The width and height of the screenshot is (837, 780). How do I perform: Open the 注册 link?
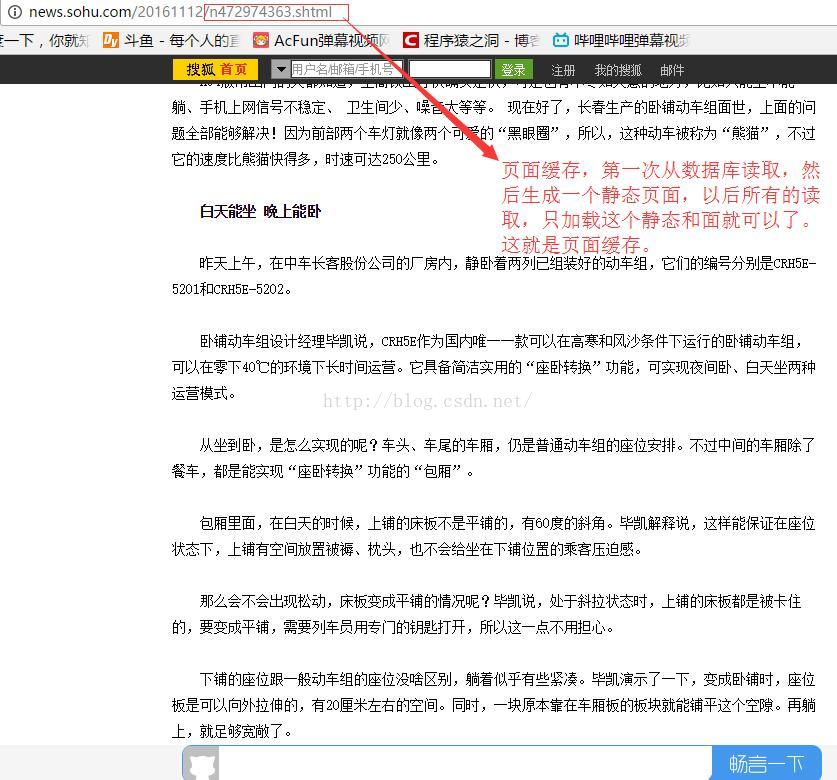pos(563,70)
